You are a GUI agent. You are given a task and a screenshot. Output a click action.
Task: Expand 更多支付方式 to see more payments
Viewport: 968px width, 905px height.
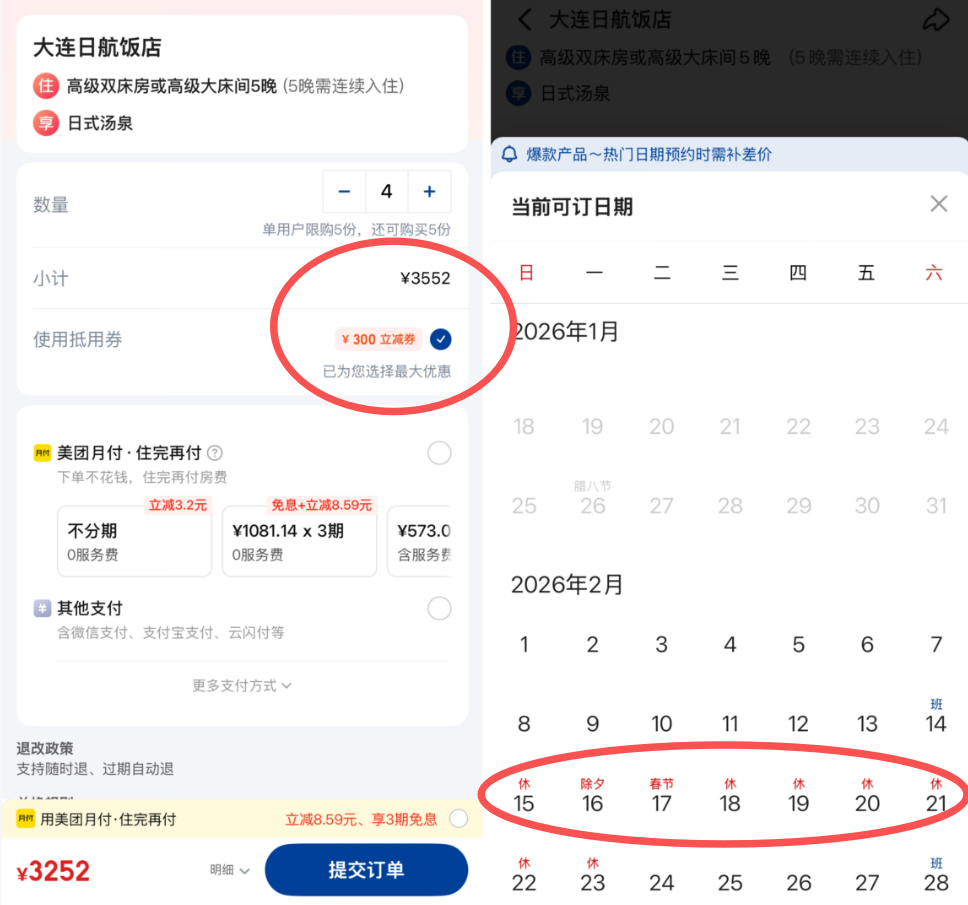click(x=240, y=685)
